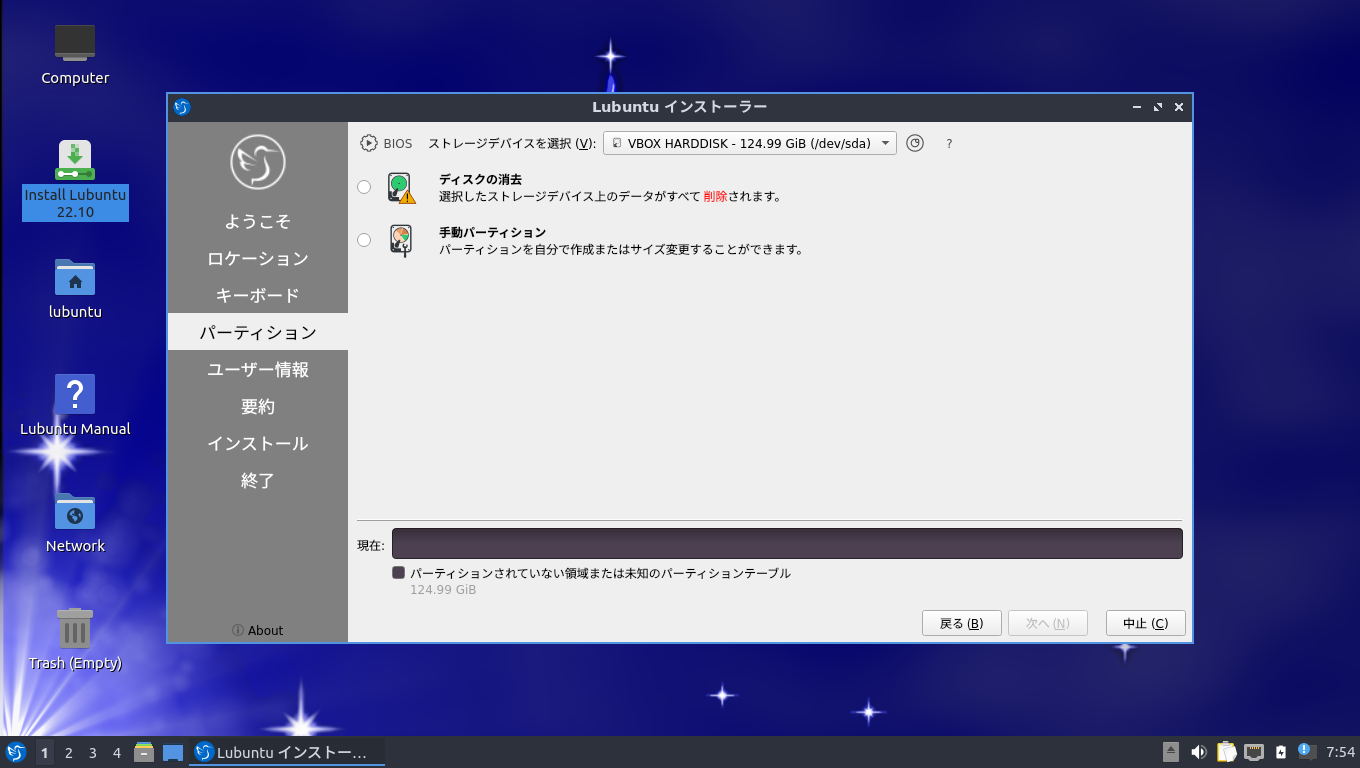Click the 124.99 GiB size text
The image size is (1360, 768).
coord(443,590)
